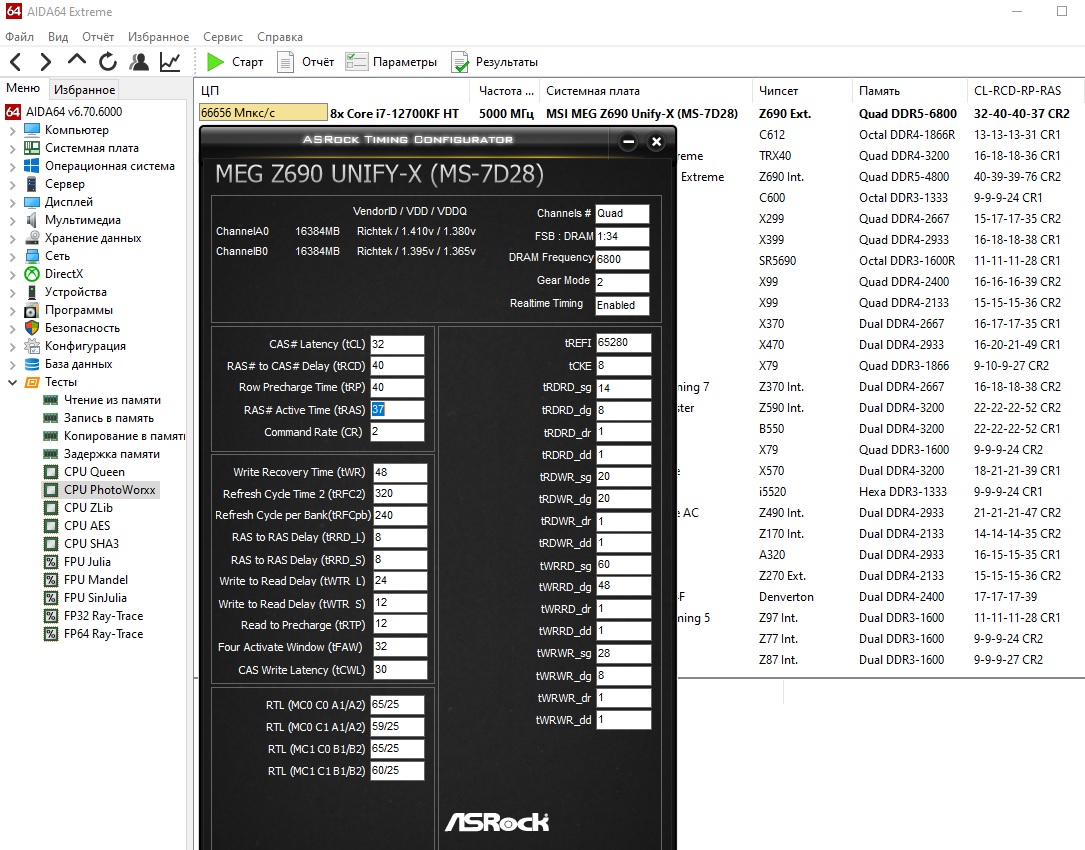Screen dimensions: 1085x850
Task: Start the benchmark with green Старт button
Action: point(235,62)
